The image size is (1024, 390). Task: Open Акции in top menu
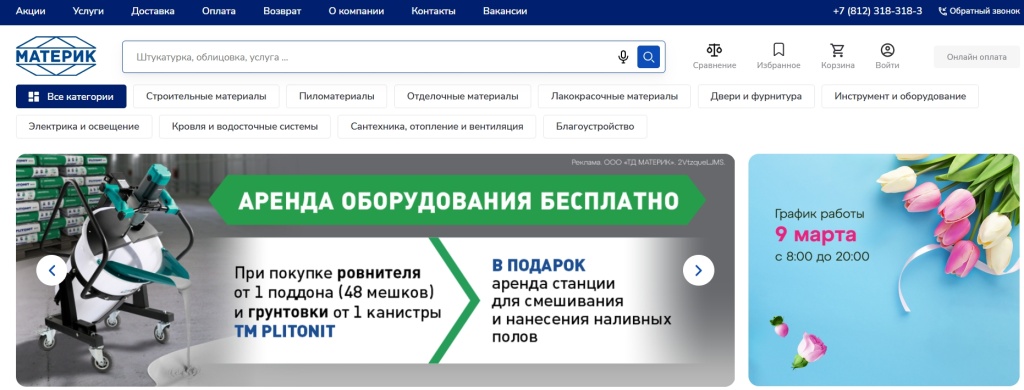point(30,11)
